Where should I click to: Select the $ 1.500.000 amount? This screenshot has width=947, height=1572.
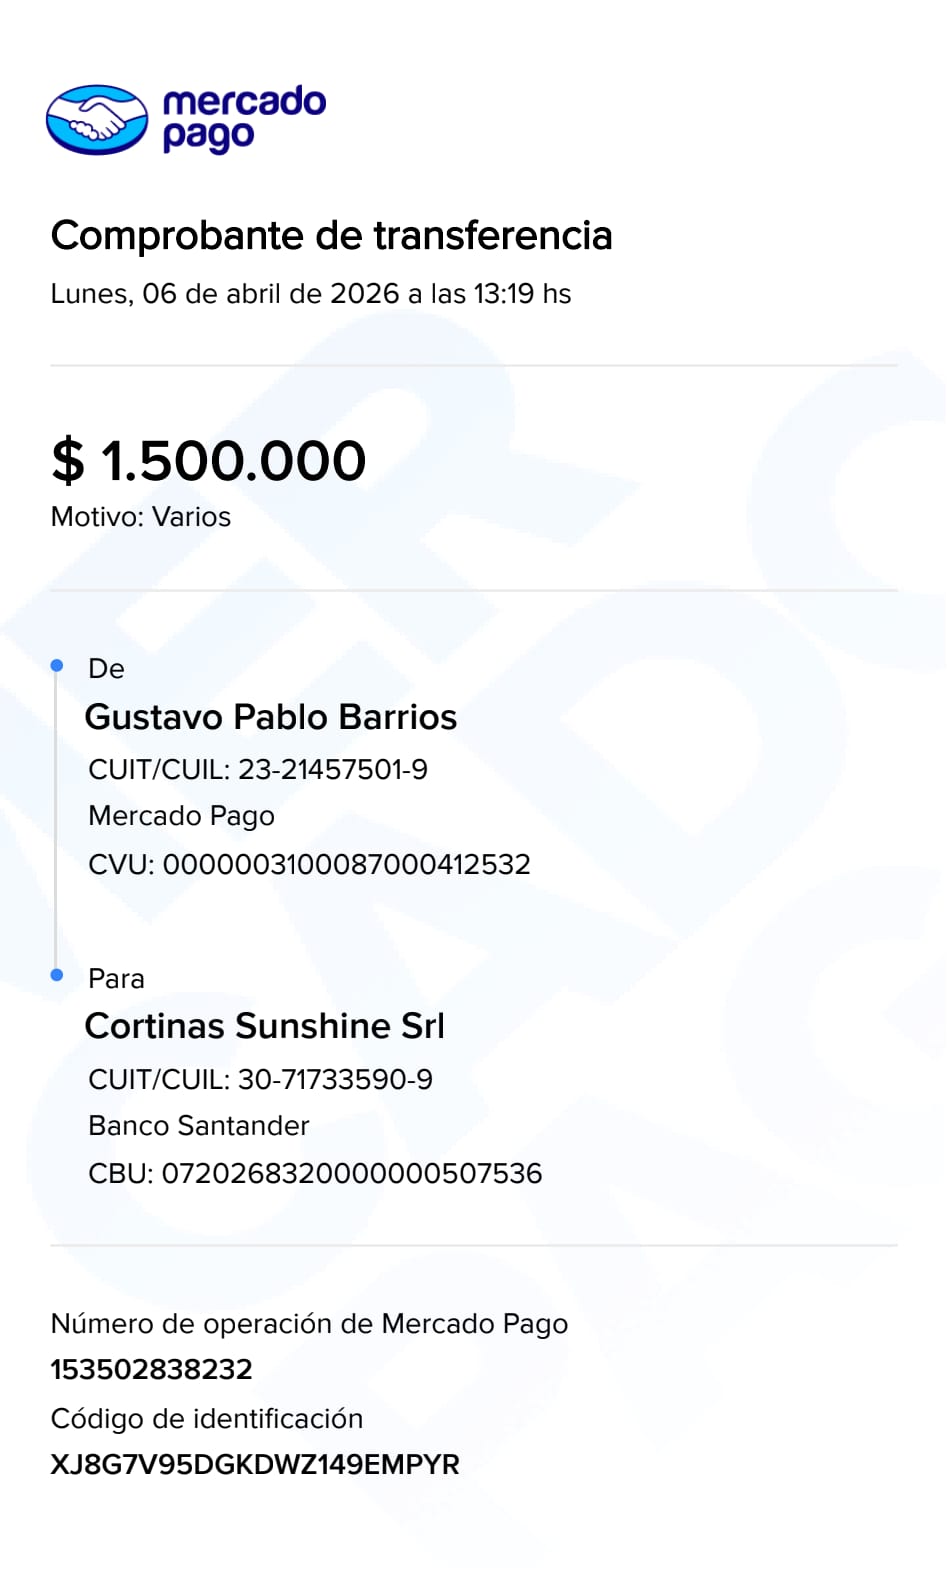tap(209, 461)
